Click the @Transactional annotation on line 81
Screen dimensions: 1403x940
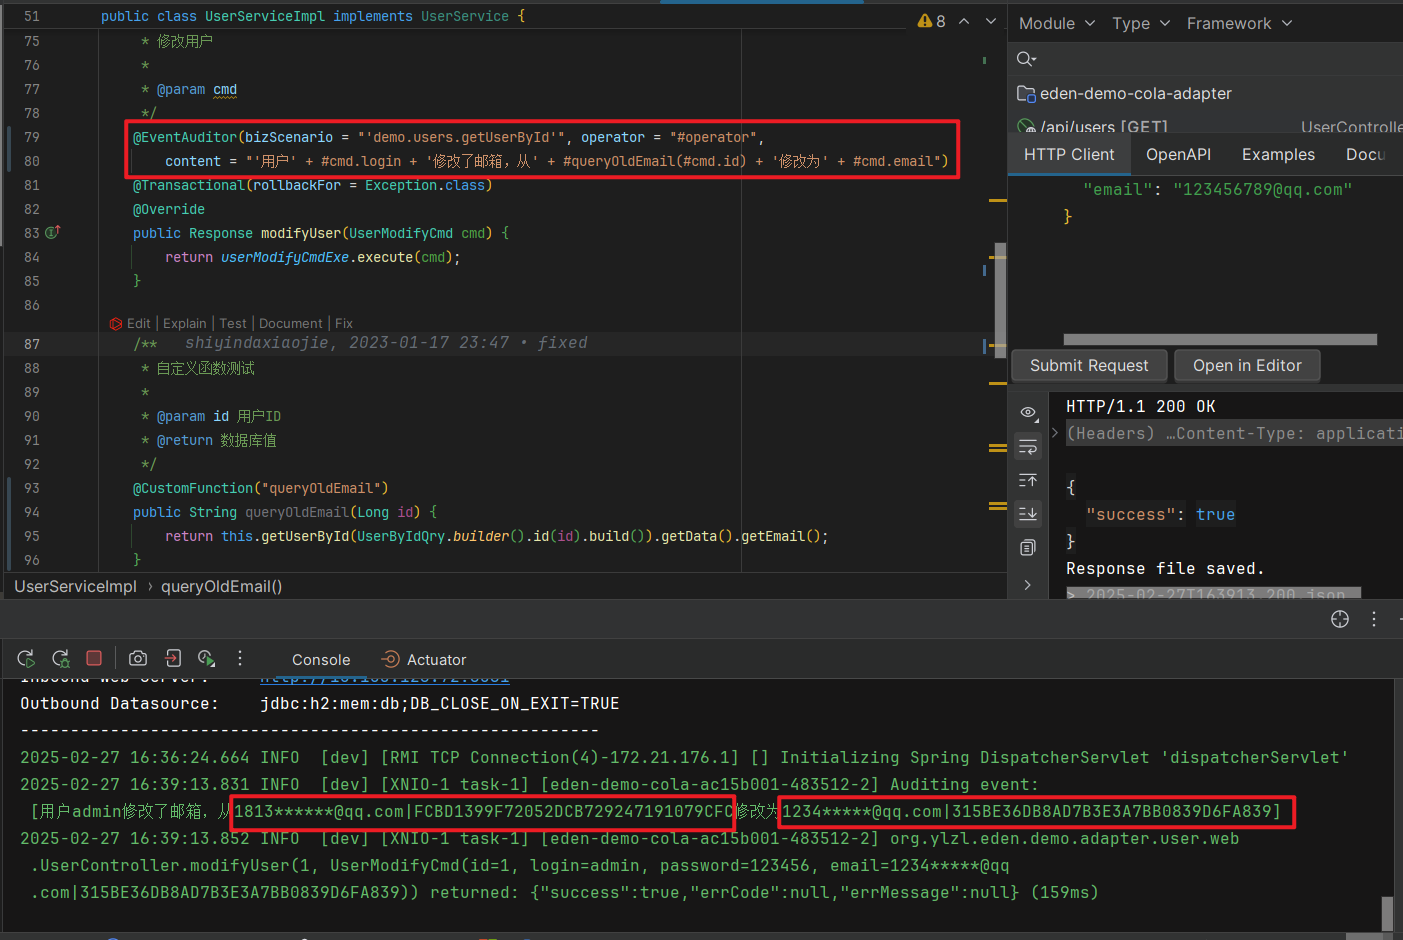[x=188, y=185]
